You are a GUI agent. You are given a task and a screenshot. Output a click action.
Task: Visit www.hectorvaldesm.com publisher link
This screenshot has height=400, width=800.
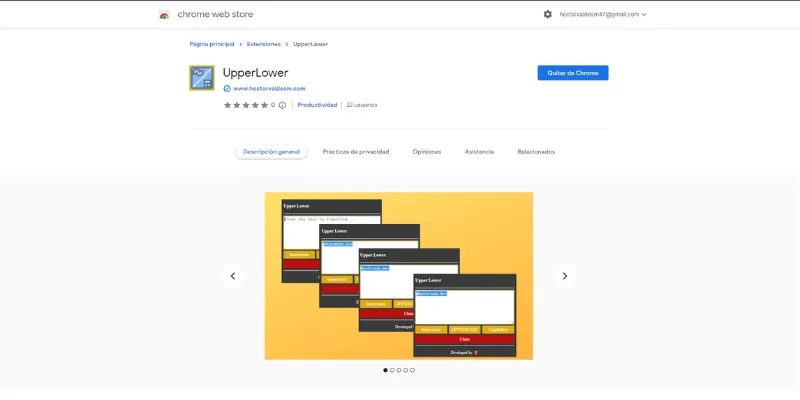(x=269, y=89)
